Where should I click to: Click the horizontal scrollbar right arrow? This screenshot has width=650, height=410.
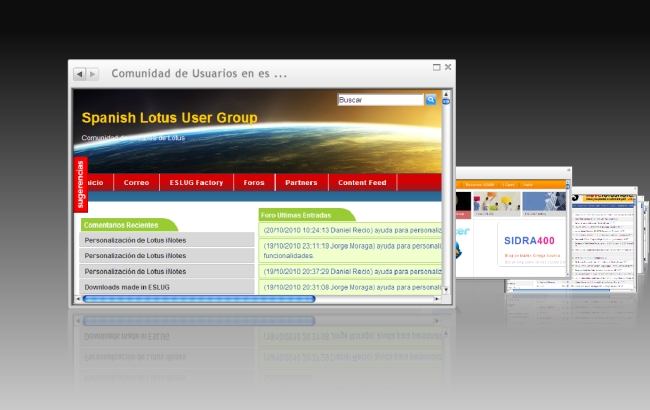click(x=437, y=298)
